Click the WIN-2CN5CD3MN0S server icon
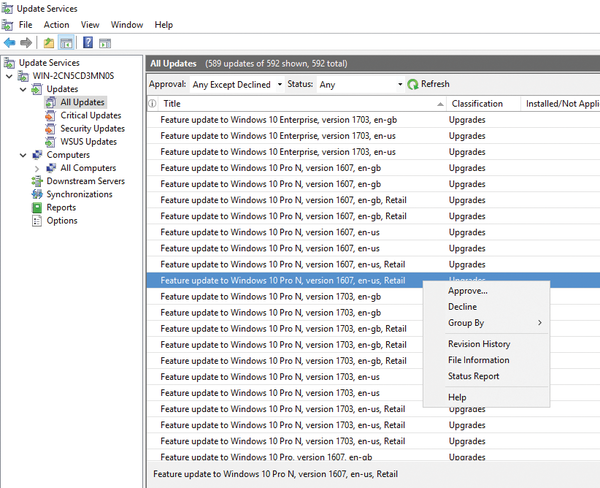The image size is (600, 488). pyautogui.click(x=23, y=76)
